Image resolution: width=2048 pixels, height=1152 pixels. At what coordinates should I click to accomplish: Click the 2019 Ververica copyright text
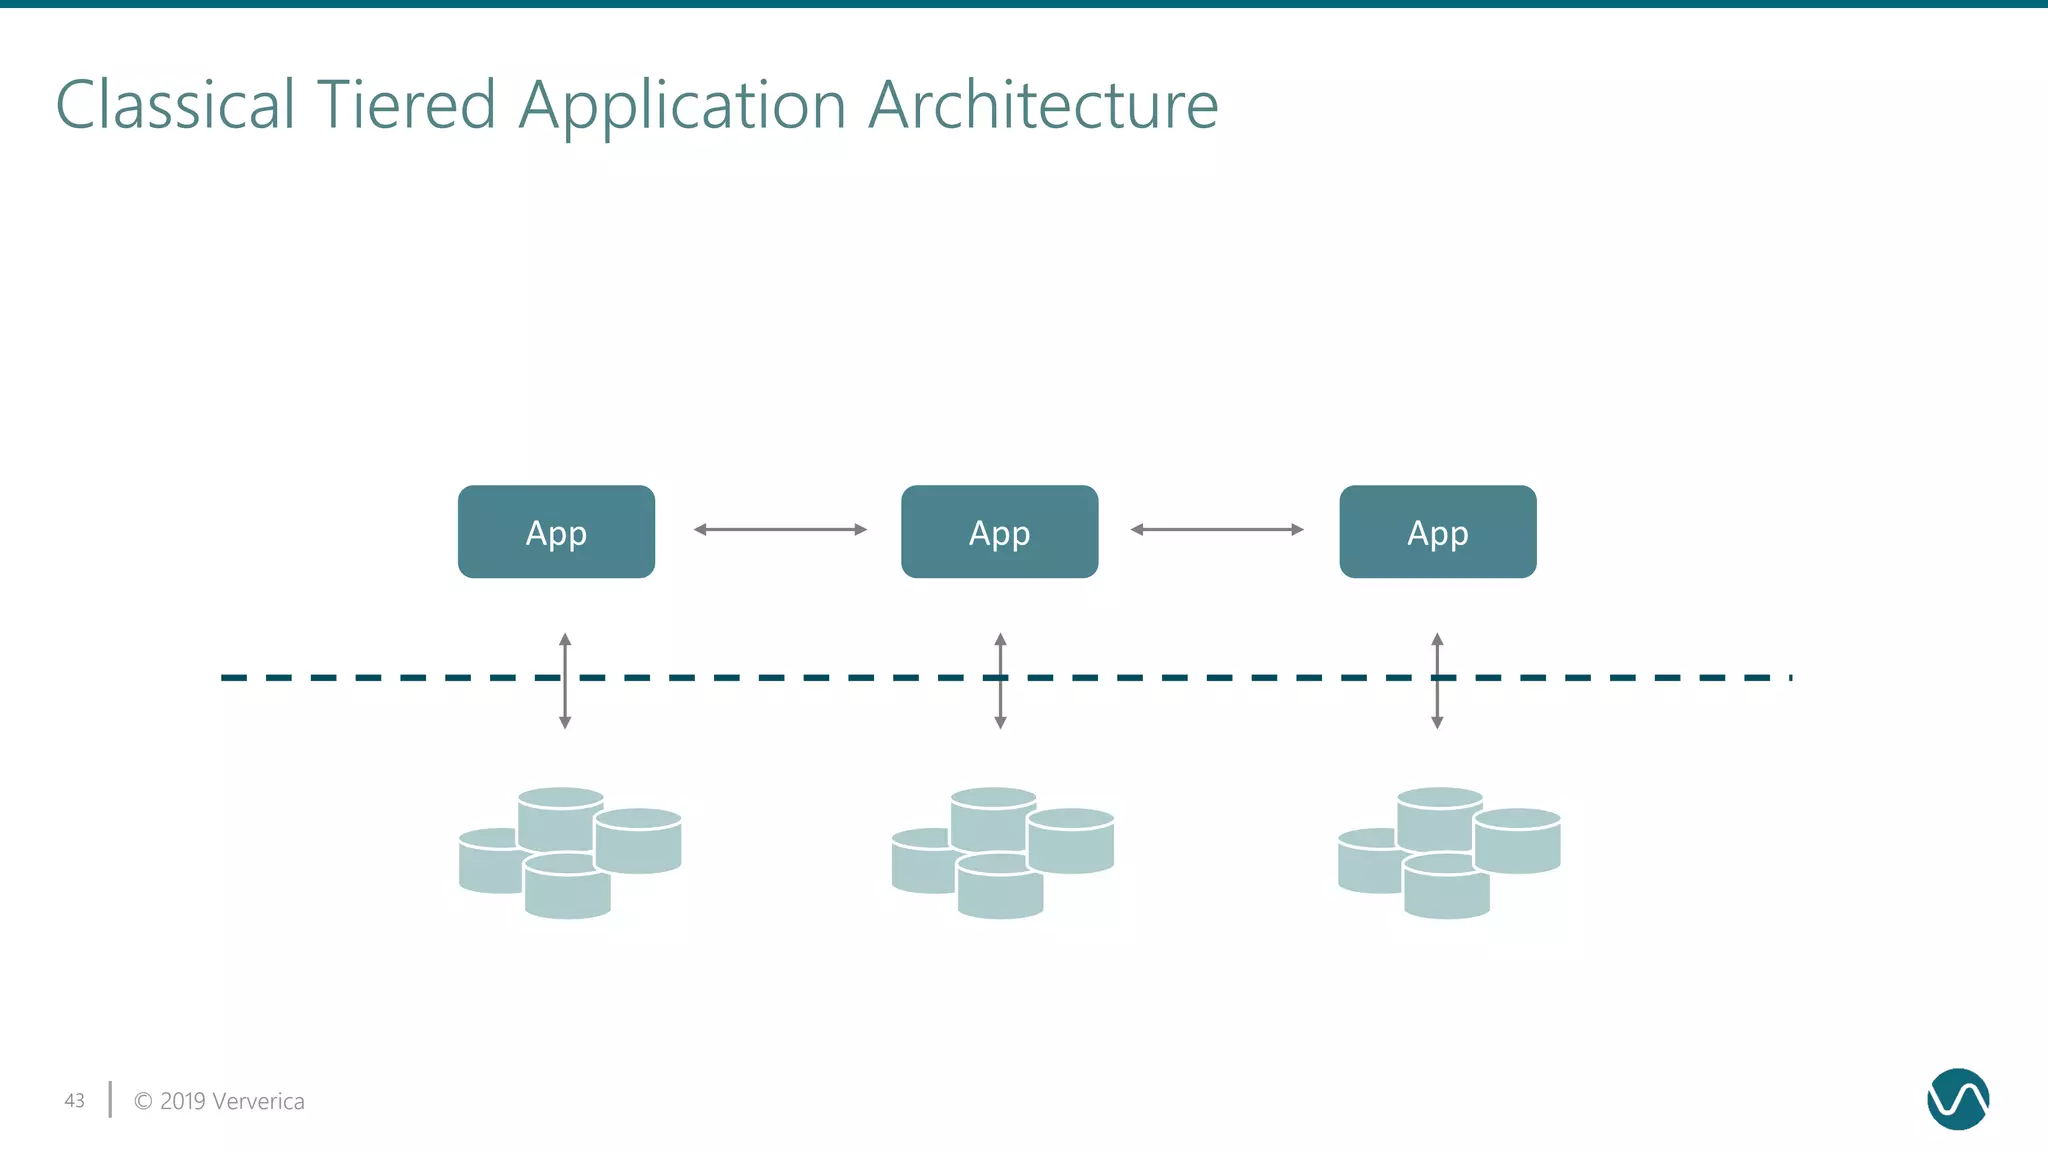tap(219, 1101)
